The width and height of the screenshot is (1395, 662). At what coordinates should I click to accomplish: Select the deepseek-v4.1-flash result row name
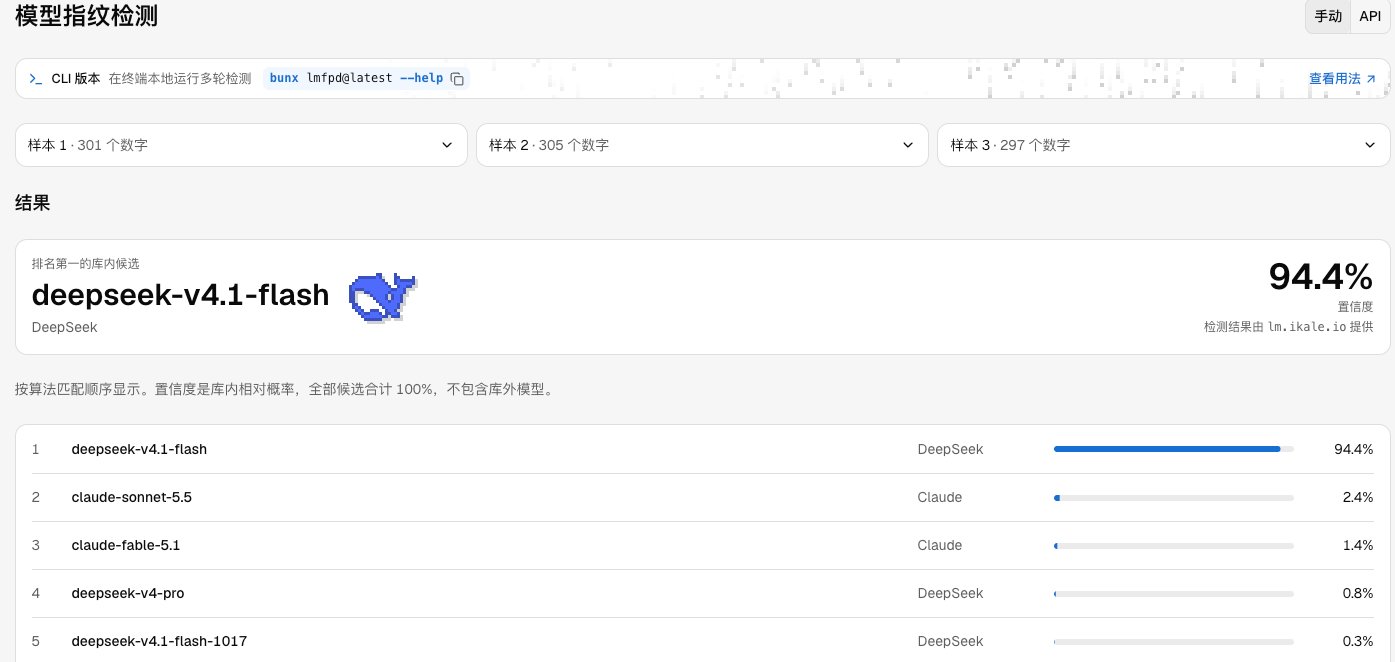point(139,449)
